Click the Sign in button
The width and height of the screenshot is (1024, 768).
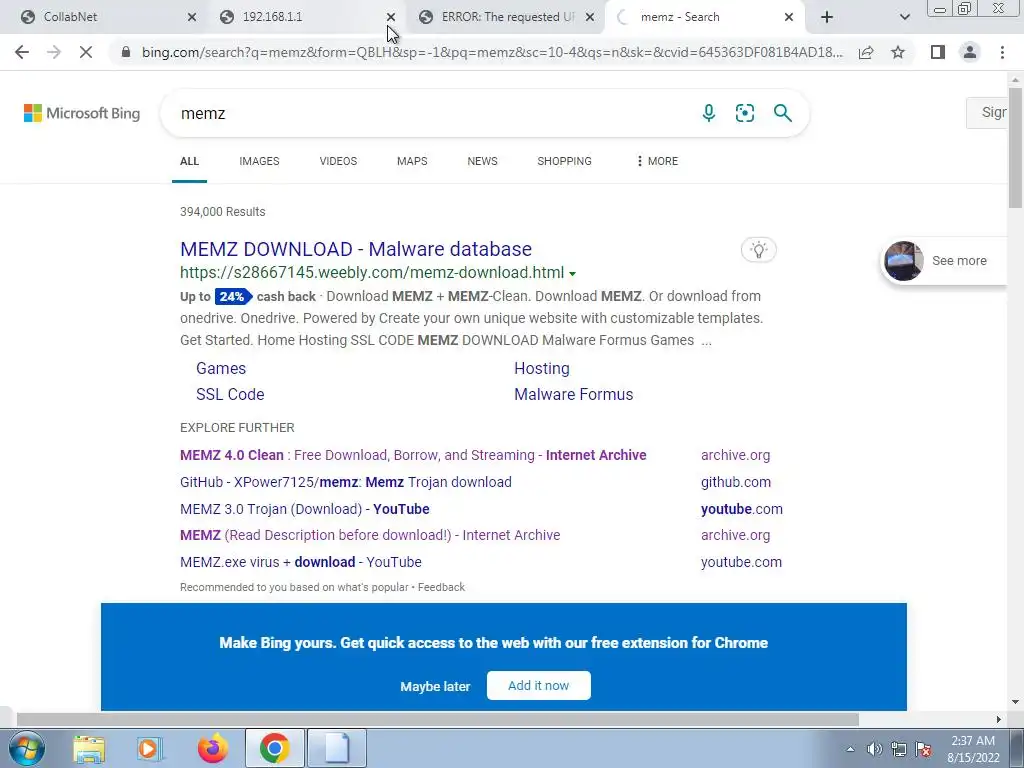pos(988,112)
